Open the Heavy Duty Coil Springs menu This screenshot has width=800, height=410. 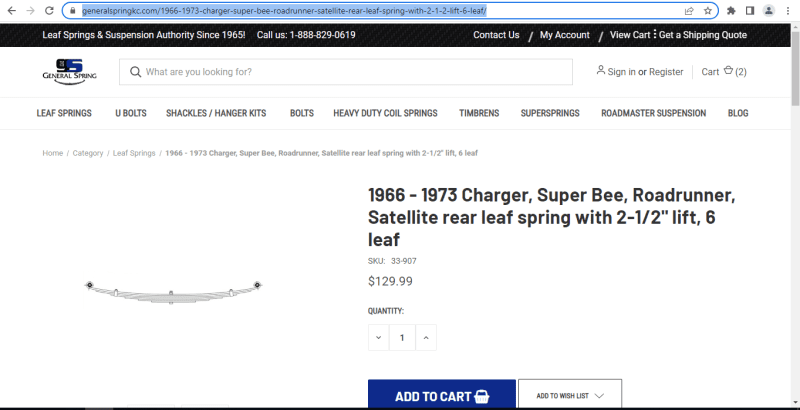385,113
